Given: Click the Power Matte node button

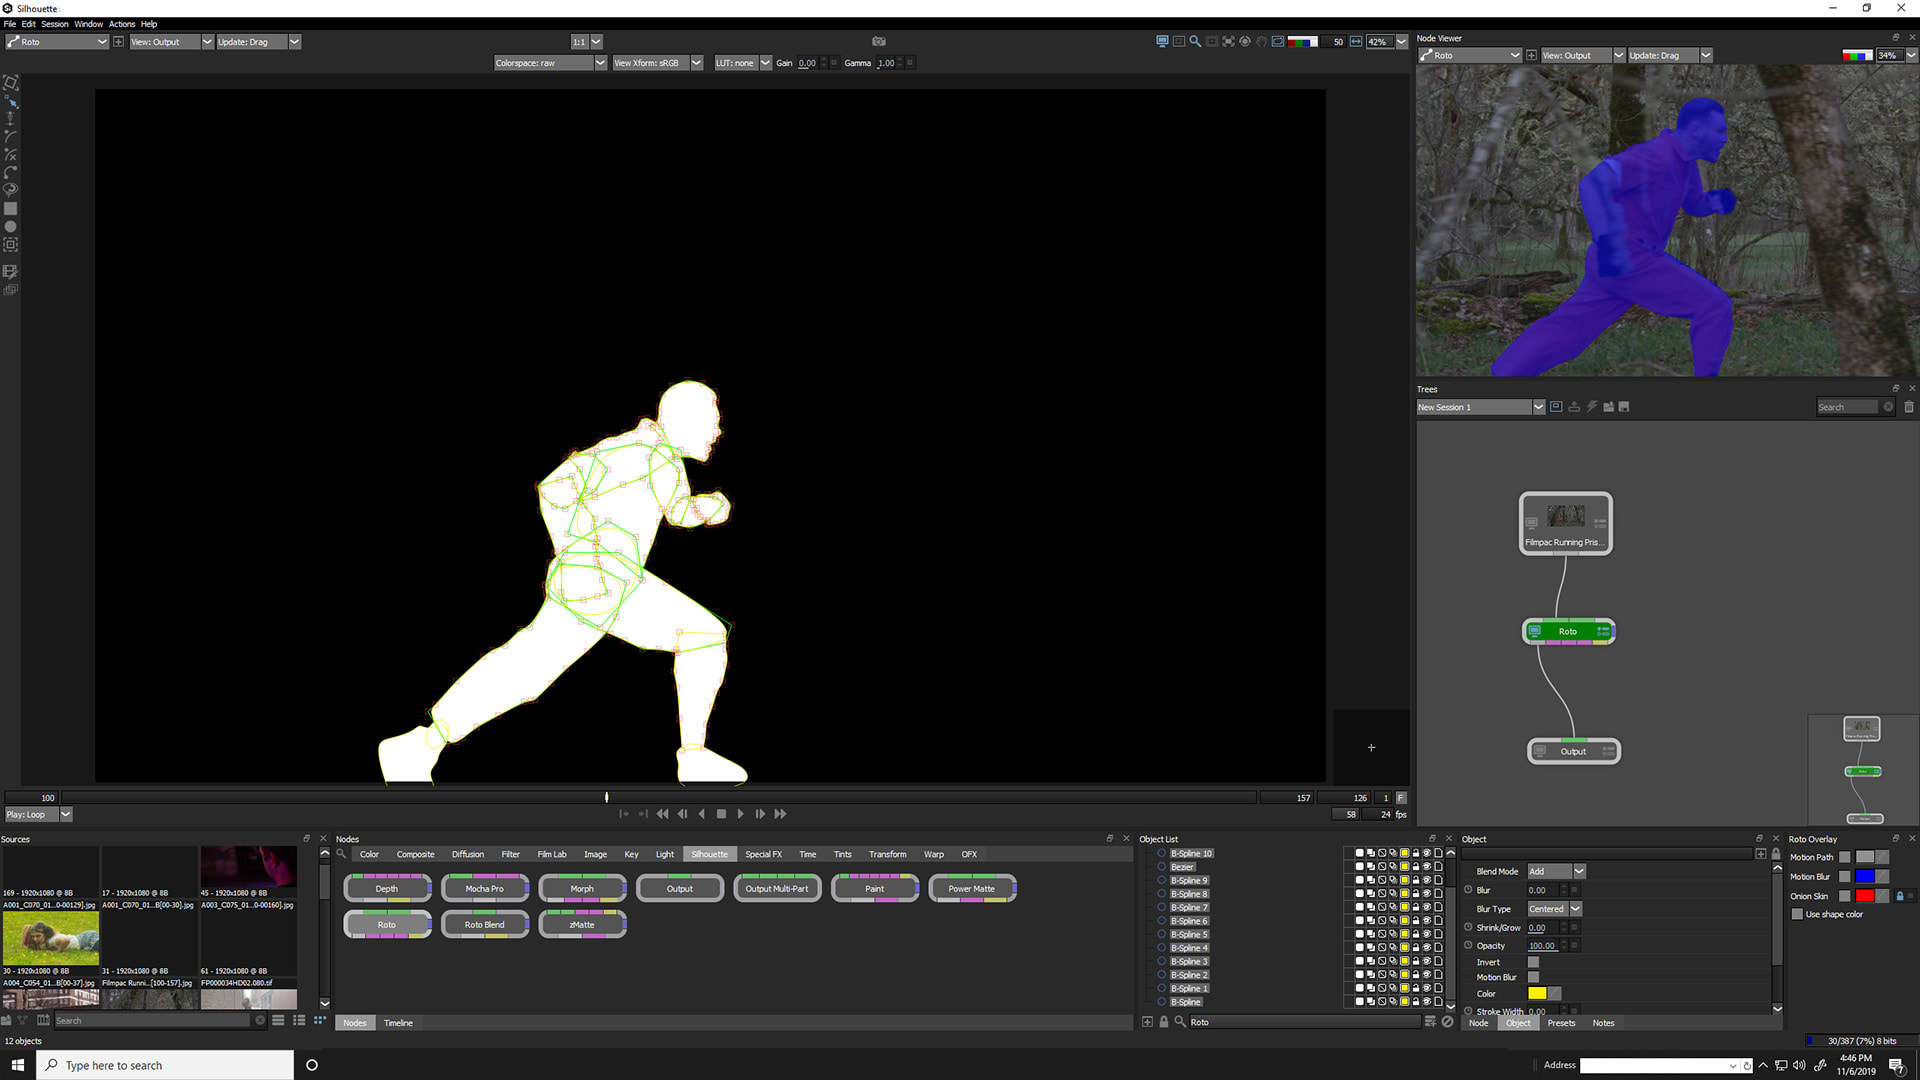Looking at the screenshot, I should tap(971, 889).
